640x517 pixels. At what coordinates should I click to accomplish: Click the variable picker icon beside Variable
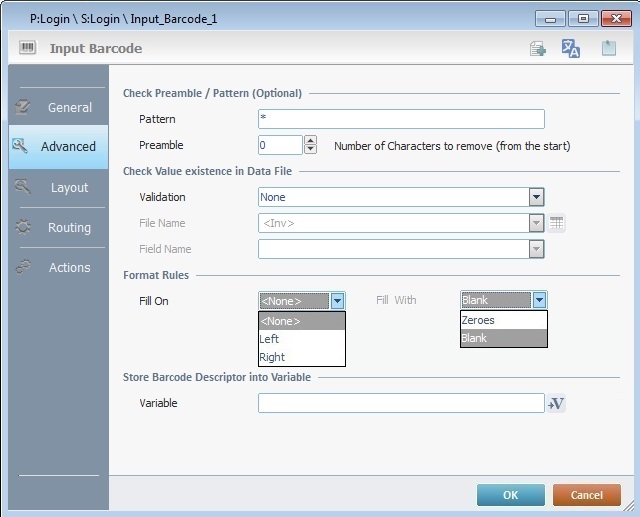pyautogui.click(x=557, y=403)
